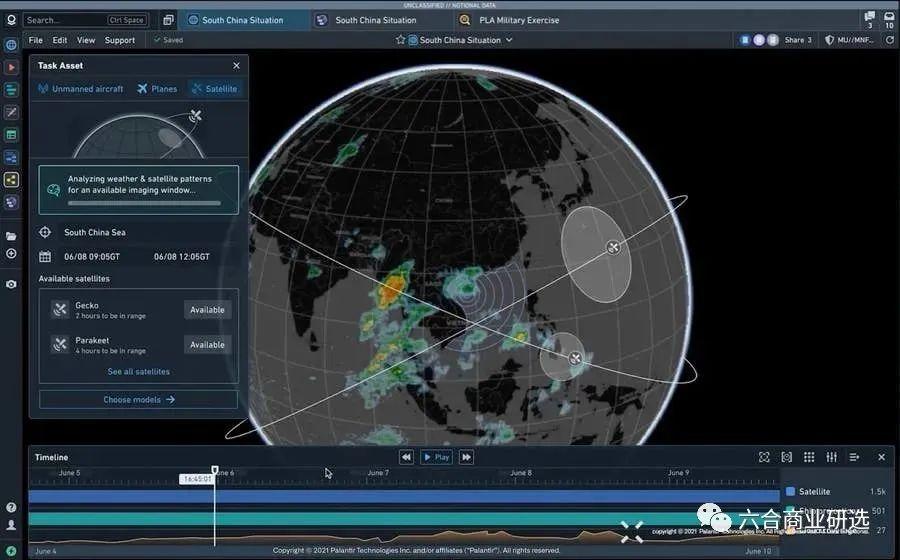Click the 06/08 09:05GT start time
This screenshot has width=900, height=560.
[x=92, y=256]
